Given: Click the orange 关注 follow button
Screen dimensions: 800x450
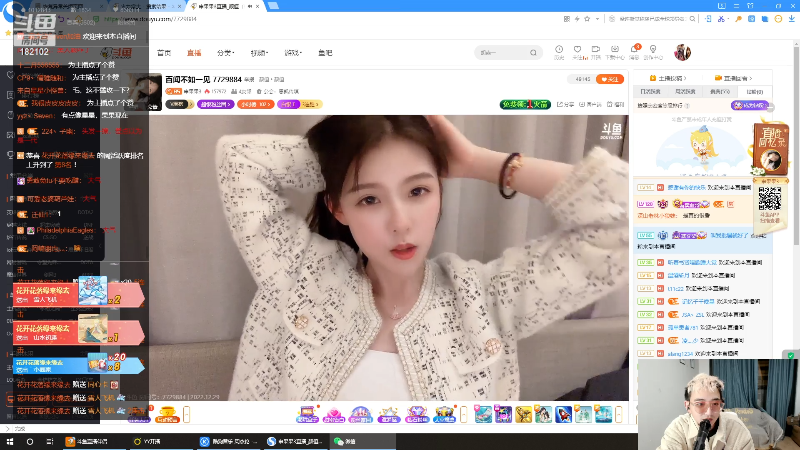Looking at the screenshot, I should pos(610,79).
